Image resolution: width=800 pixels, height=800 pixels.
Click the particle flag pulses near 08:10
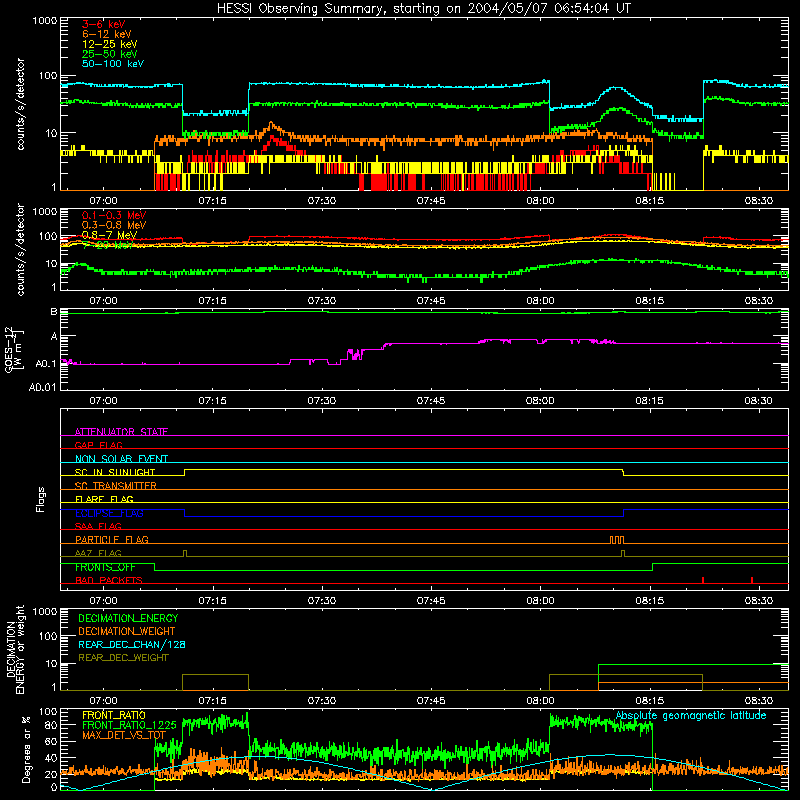click(616, 540)
